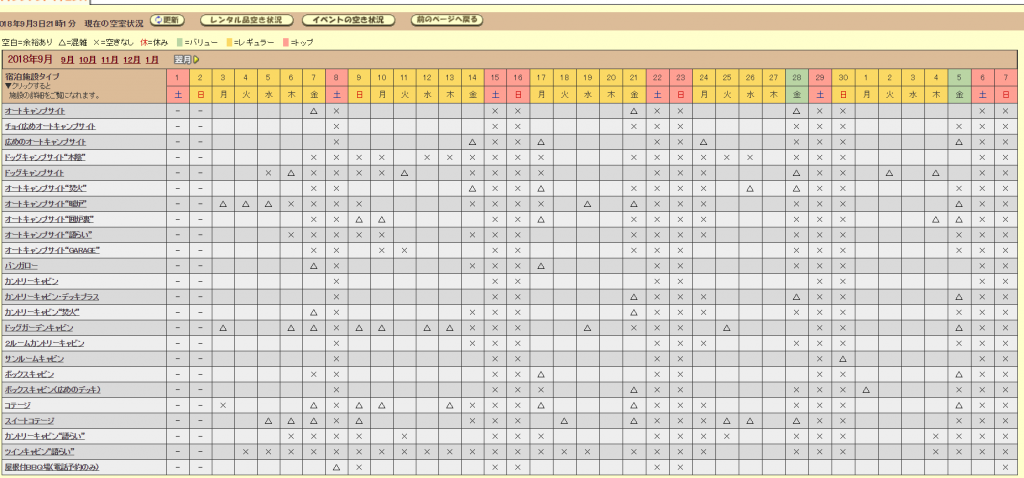1024x478 pixels.
Task: Switch to 12月 month link
Action: [x=130, y=59]
